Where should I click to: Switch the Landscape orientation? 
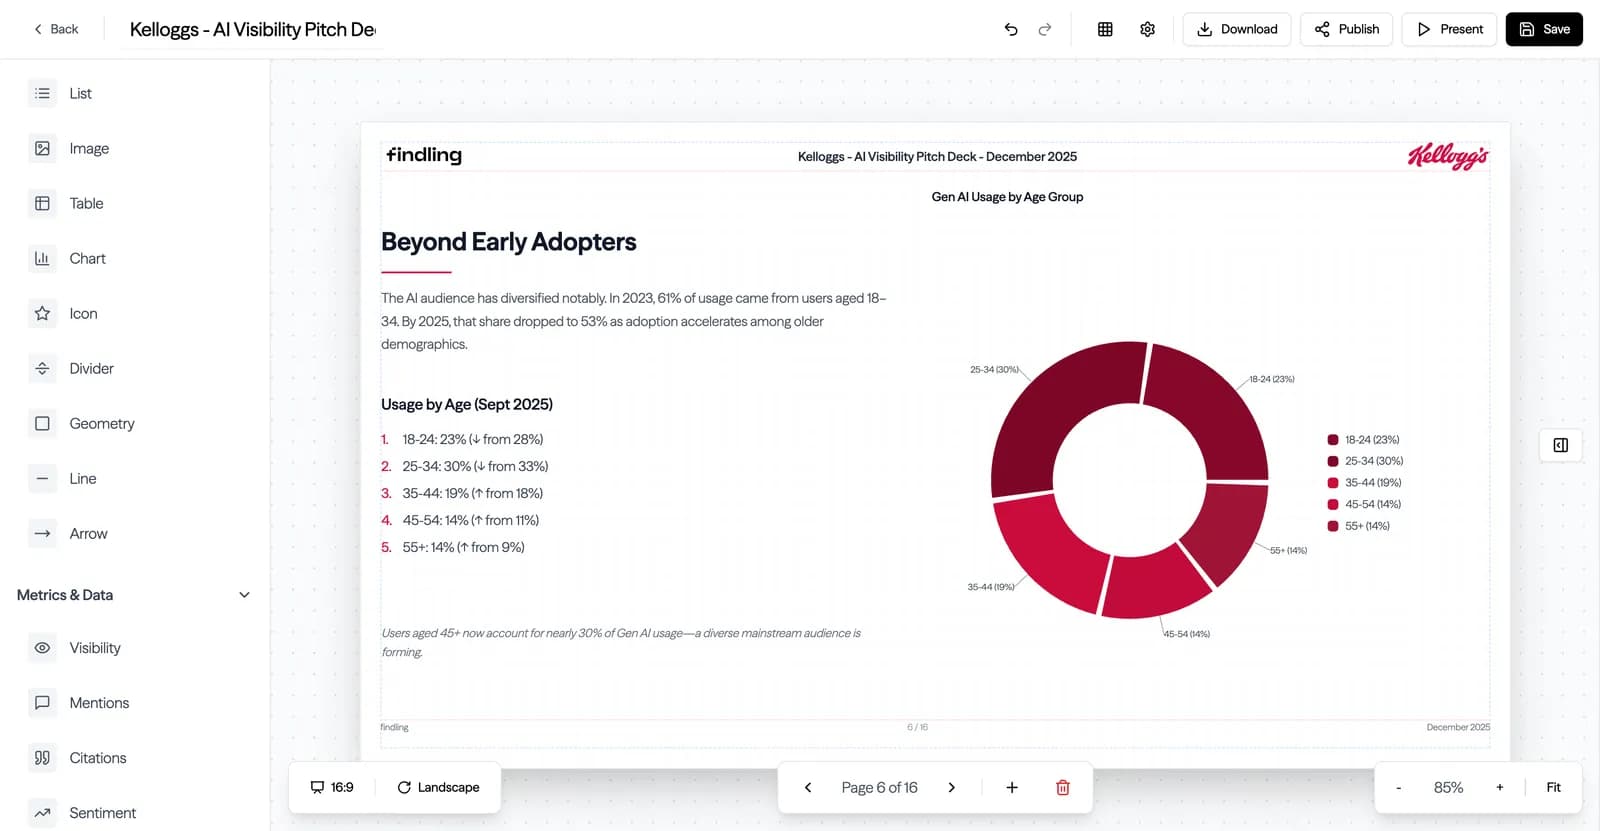(438, 787)
